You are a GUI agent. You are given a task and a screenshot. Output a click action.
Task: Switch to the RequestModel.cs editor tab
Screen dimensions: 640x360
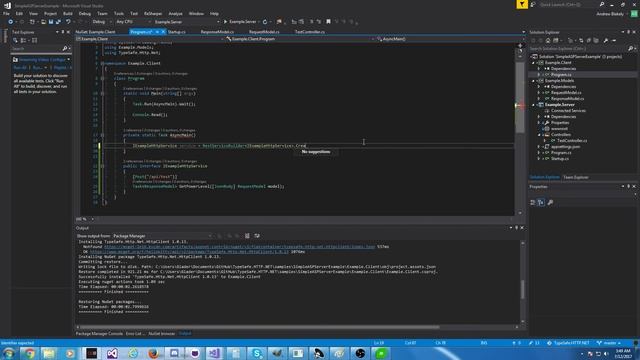coord(264,32)
